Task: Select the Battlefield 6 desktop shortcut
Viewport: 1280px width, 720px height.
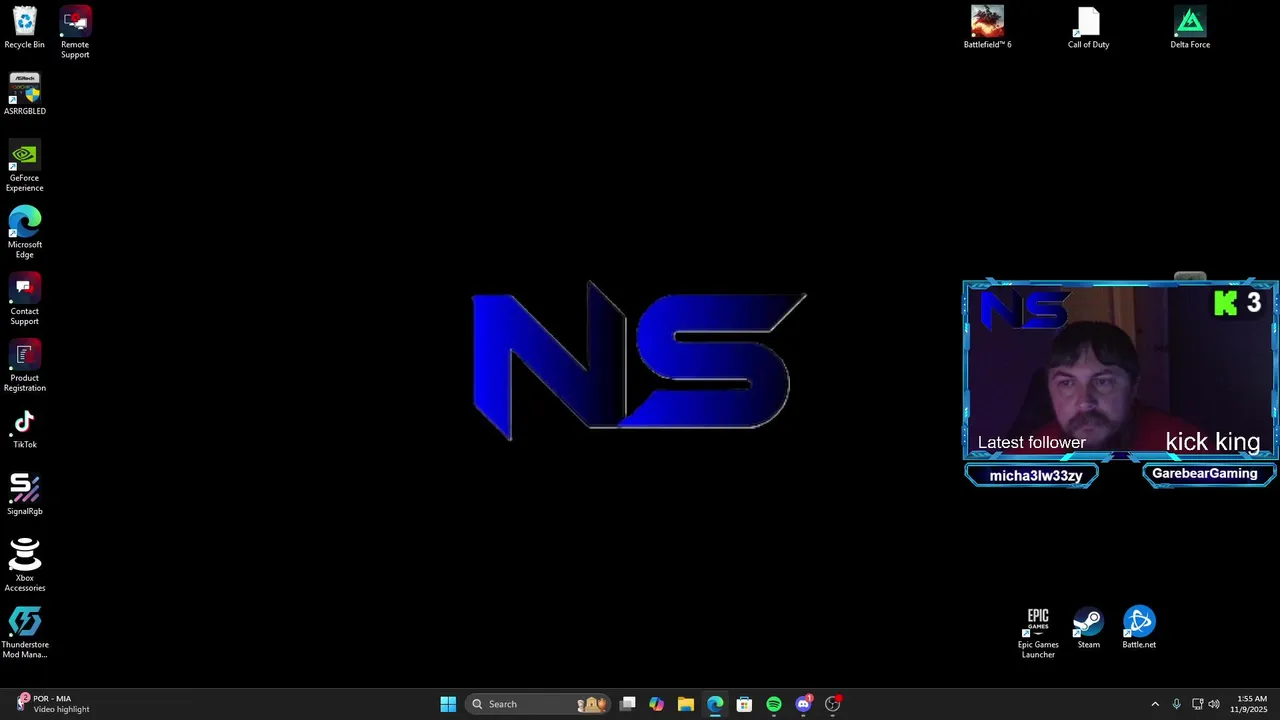Action: [987, 28]
